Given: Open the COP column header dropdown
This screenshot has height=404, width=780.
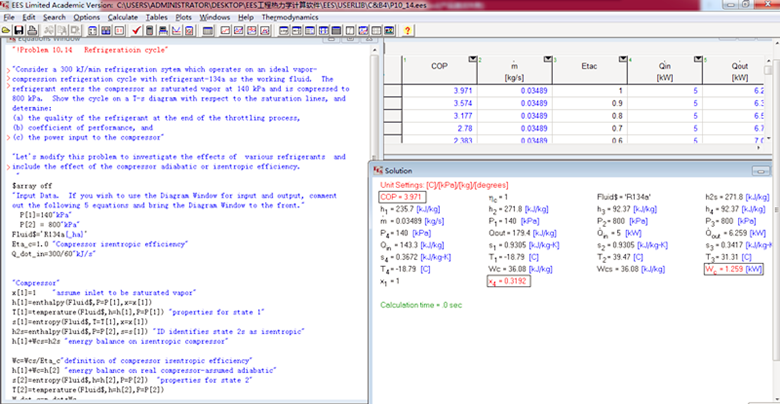Looking at the screenshot, I should [x=472, y=60].
